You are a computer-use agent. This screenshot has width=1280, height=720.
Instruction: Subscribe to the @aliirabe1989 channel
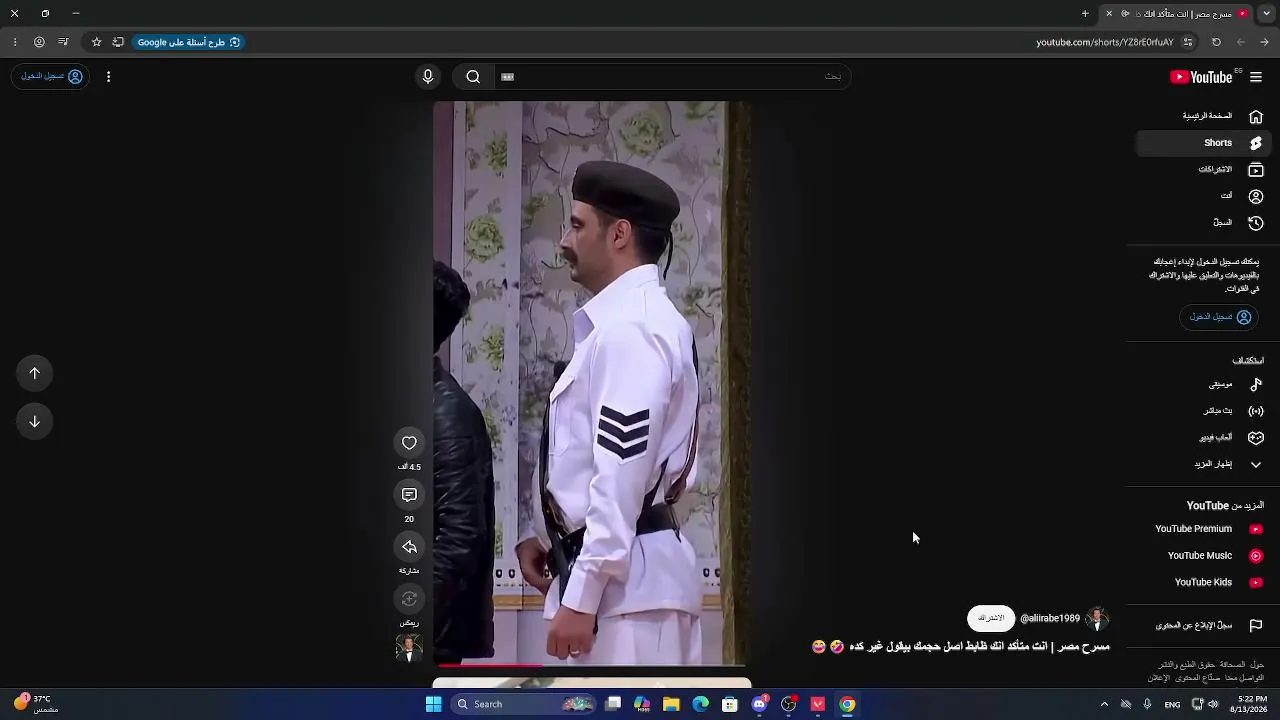point(991,618)
